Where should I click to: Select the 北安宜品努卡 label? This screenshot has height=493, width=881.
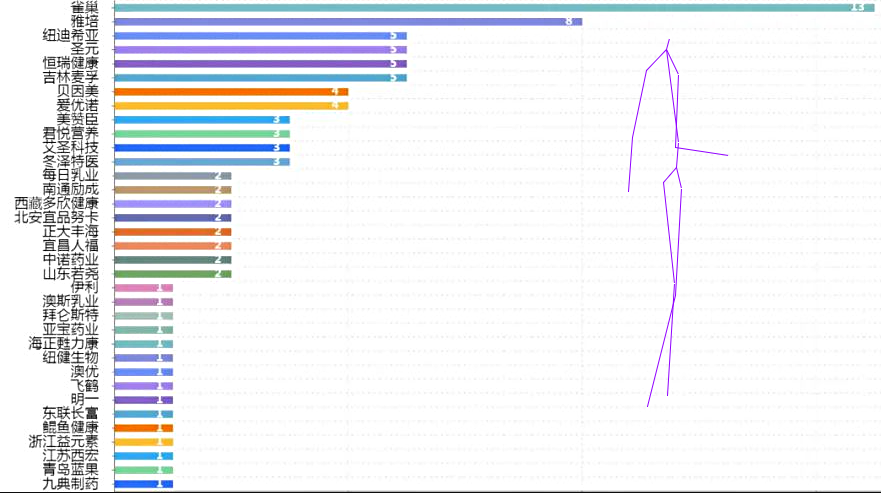(57, 218)
